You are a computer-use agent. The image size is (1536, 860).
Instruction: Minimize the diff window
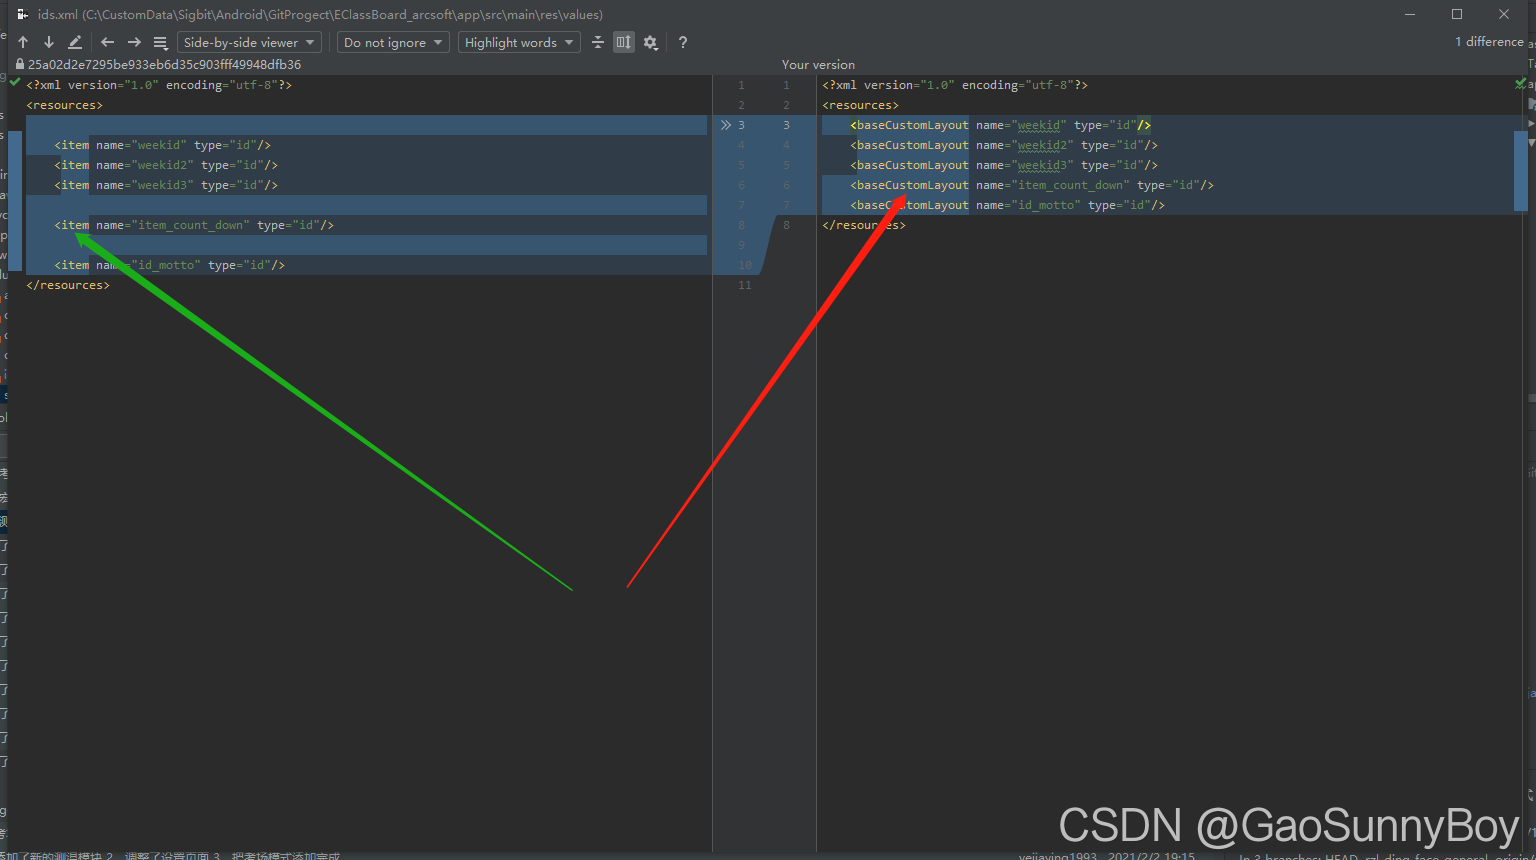(x=1410, y=14)
